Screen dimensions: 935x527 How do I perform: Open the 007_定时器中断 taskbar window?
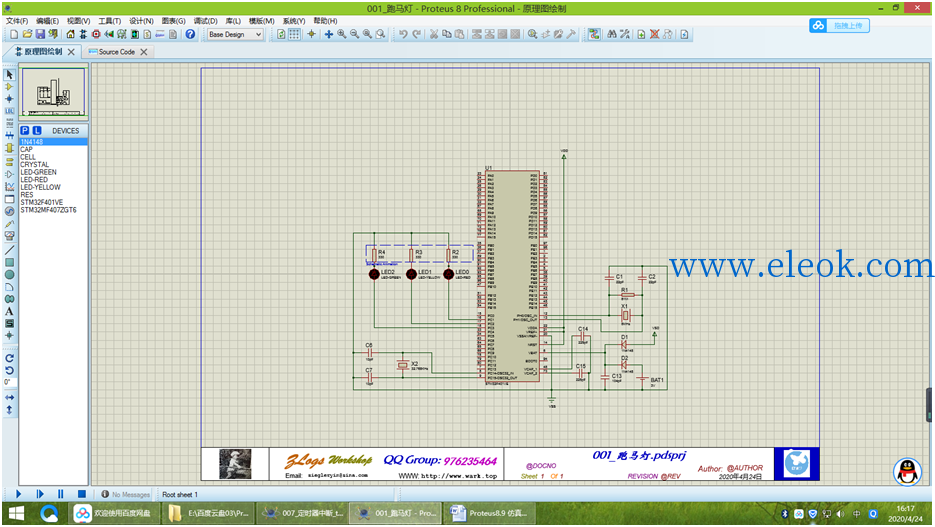point(304,513)
